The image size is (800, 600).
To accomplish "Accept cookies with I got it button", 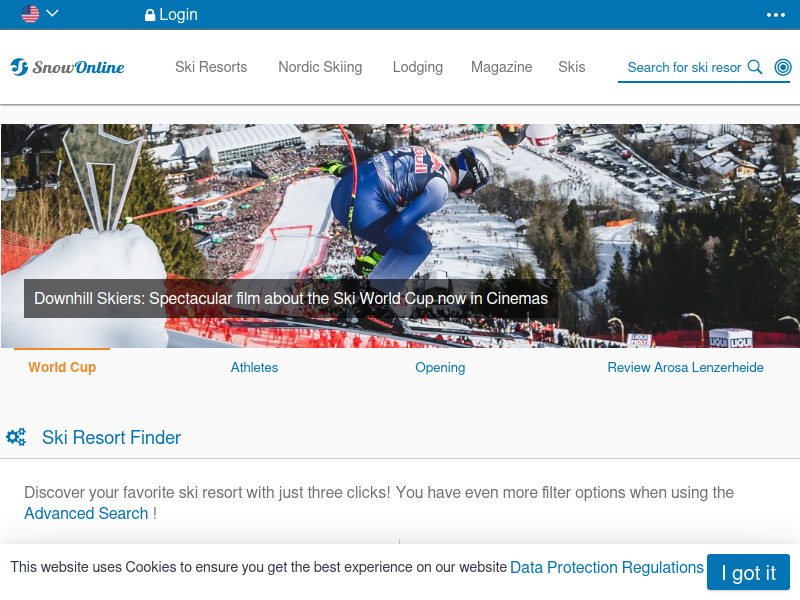I will click(x=748, y=572).
